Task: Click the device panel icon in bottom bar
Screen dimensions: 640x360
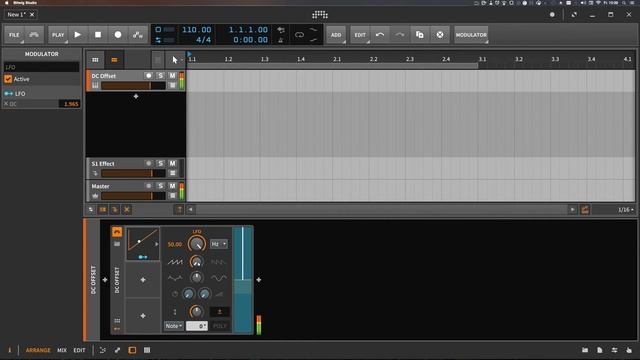Action: pyautogui.click(x=132, y=350)
